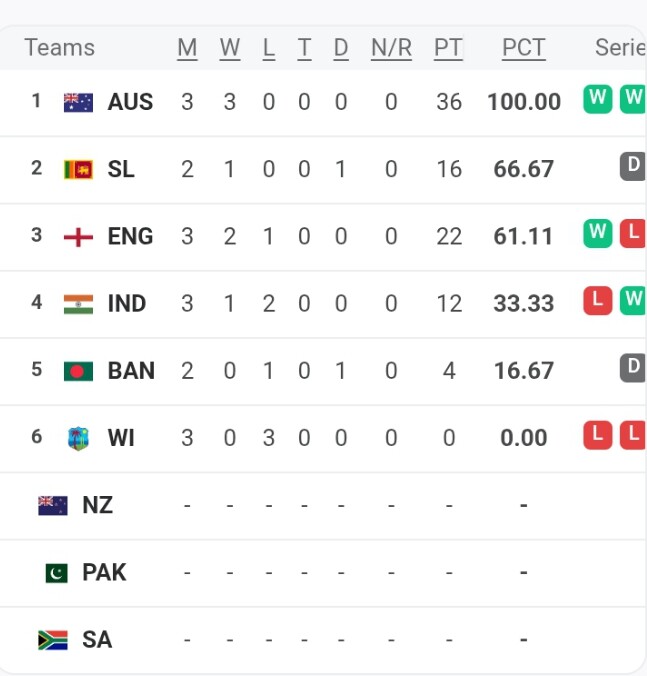Click the gray D badge in SL row
Screen dimensions: 647x676
click(633, 166)
